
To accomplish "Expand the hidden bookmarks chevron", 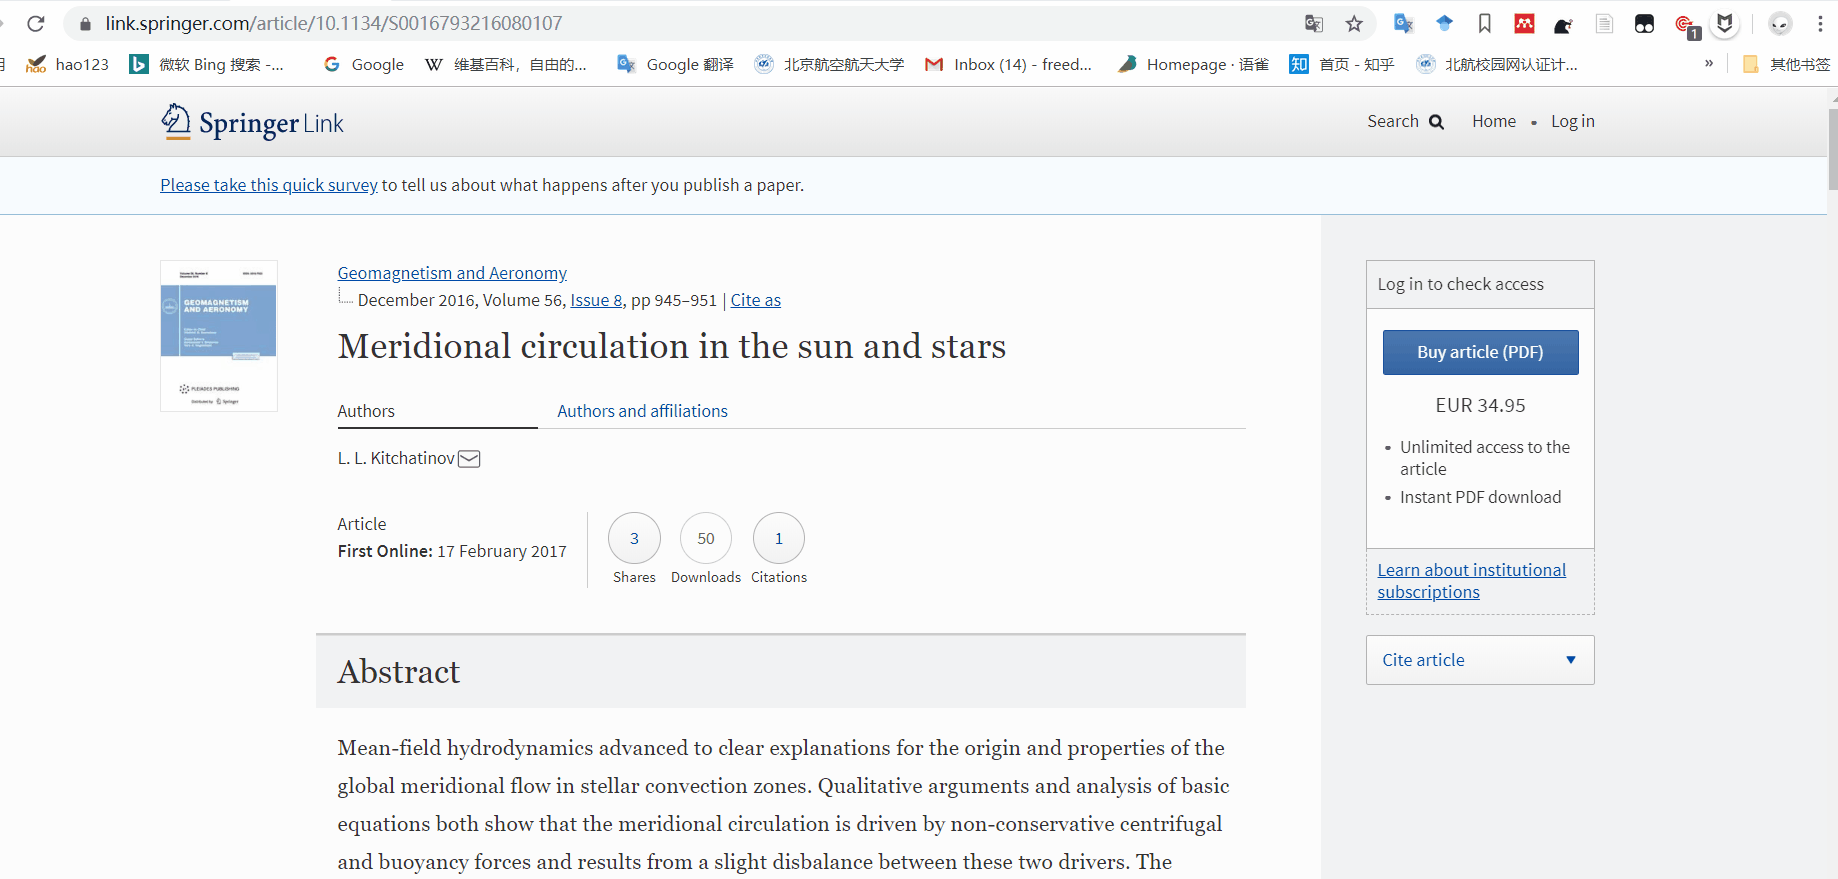I will pyautogui.click(x=1709, y=64).
